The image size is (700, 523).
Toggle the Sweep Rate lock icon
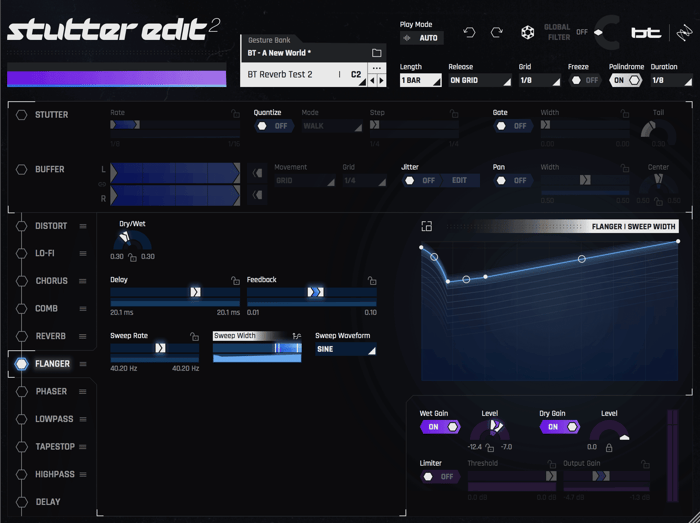(x=194, y=336)
